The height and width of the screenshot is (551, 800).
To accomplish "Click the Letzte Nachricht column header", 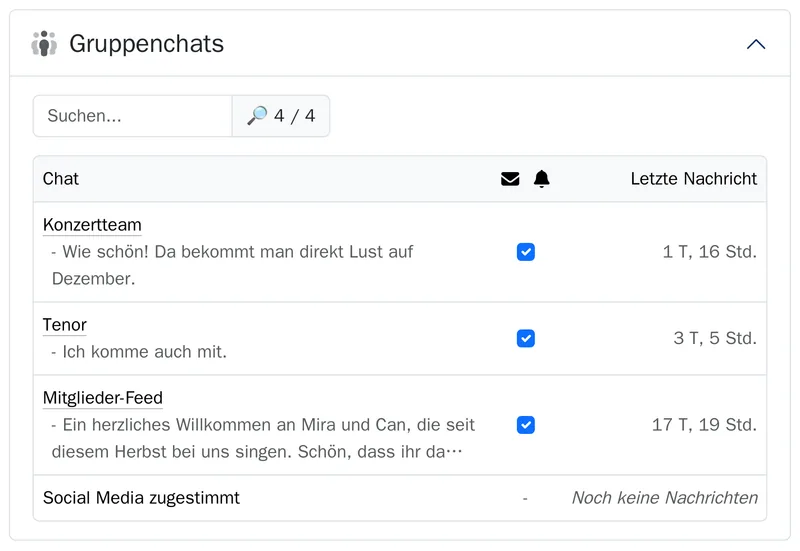I will 694,179.
